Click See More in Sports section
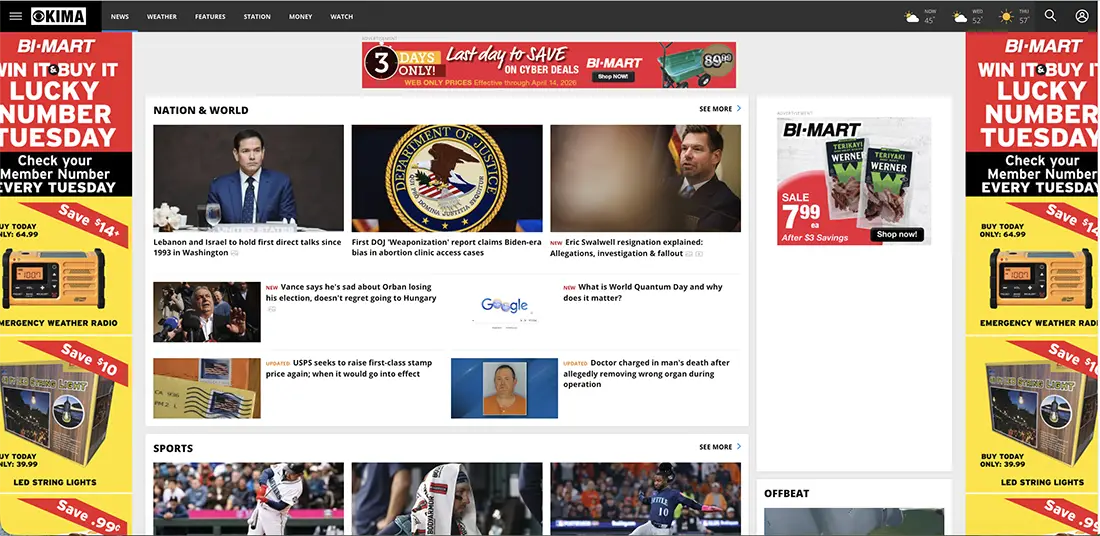 point(716,447)
